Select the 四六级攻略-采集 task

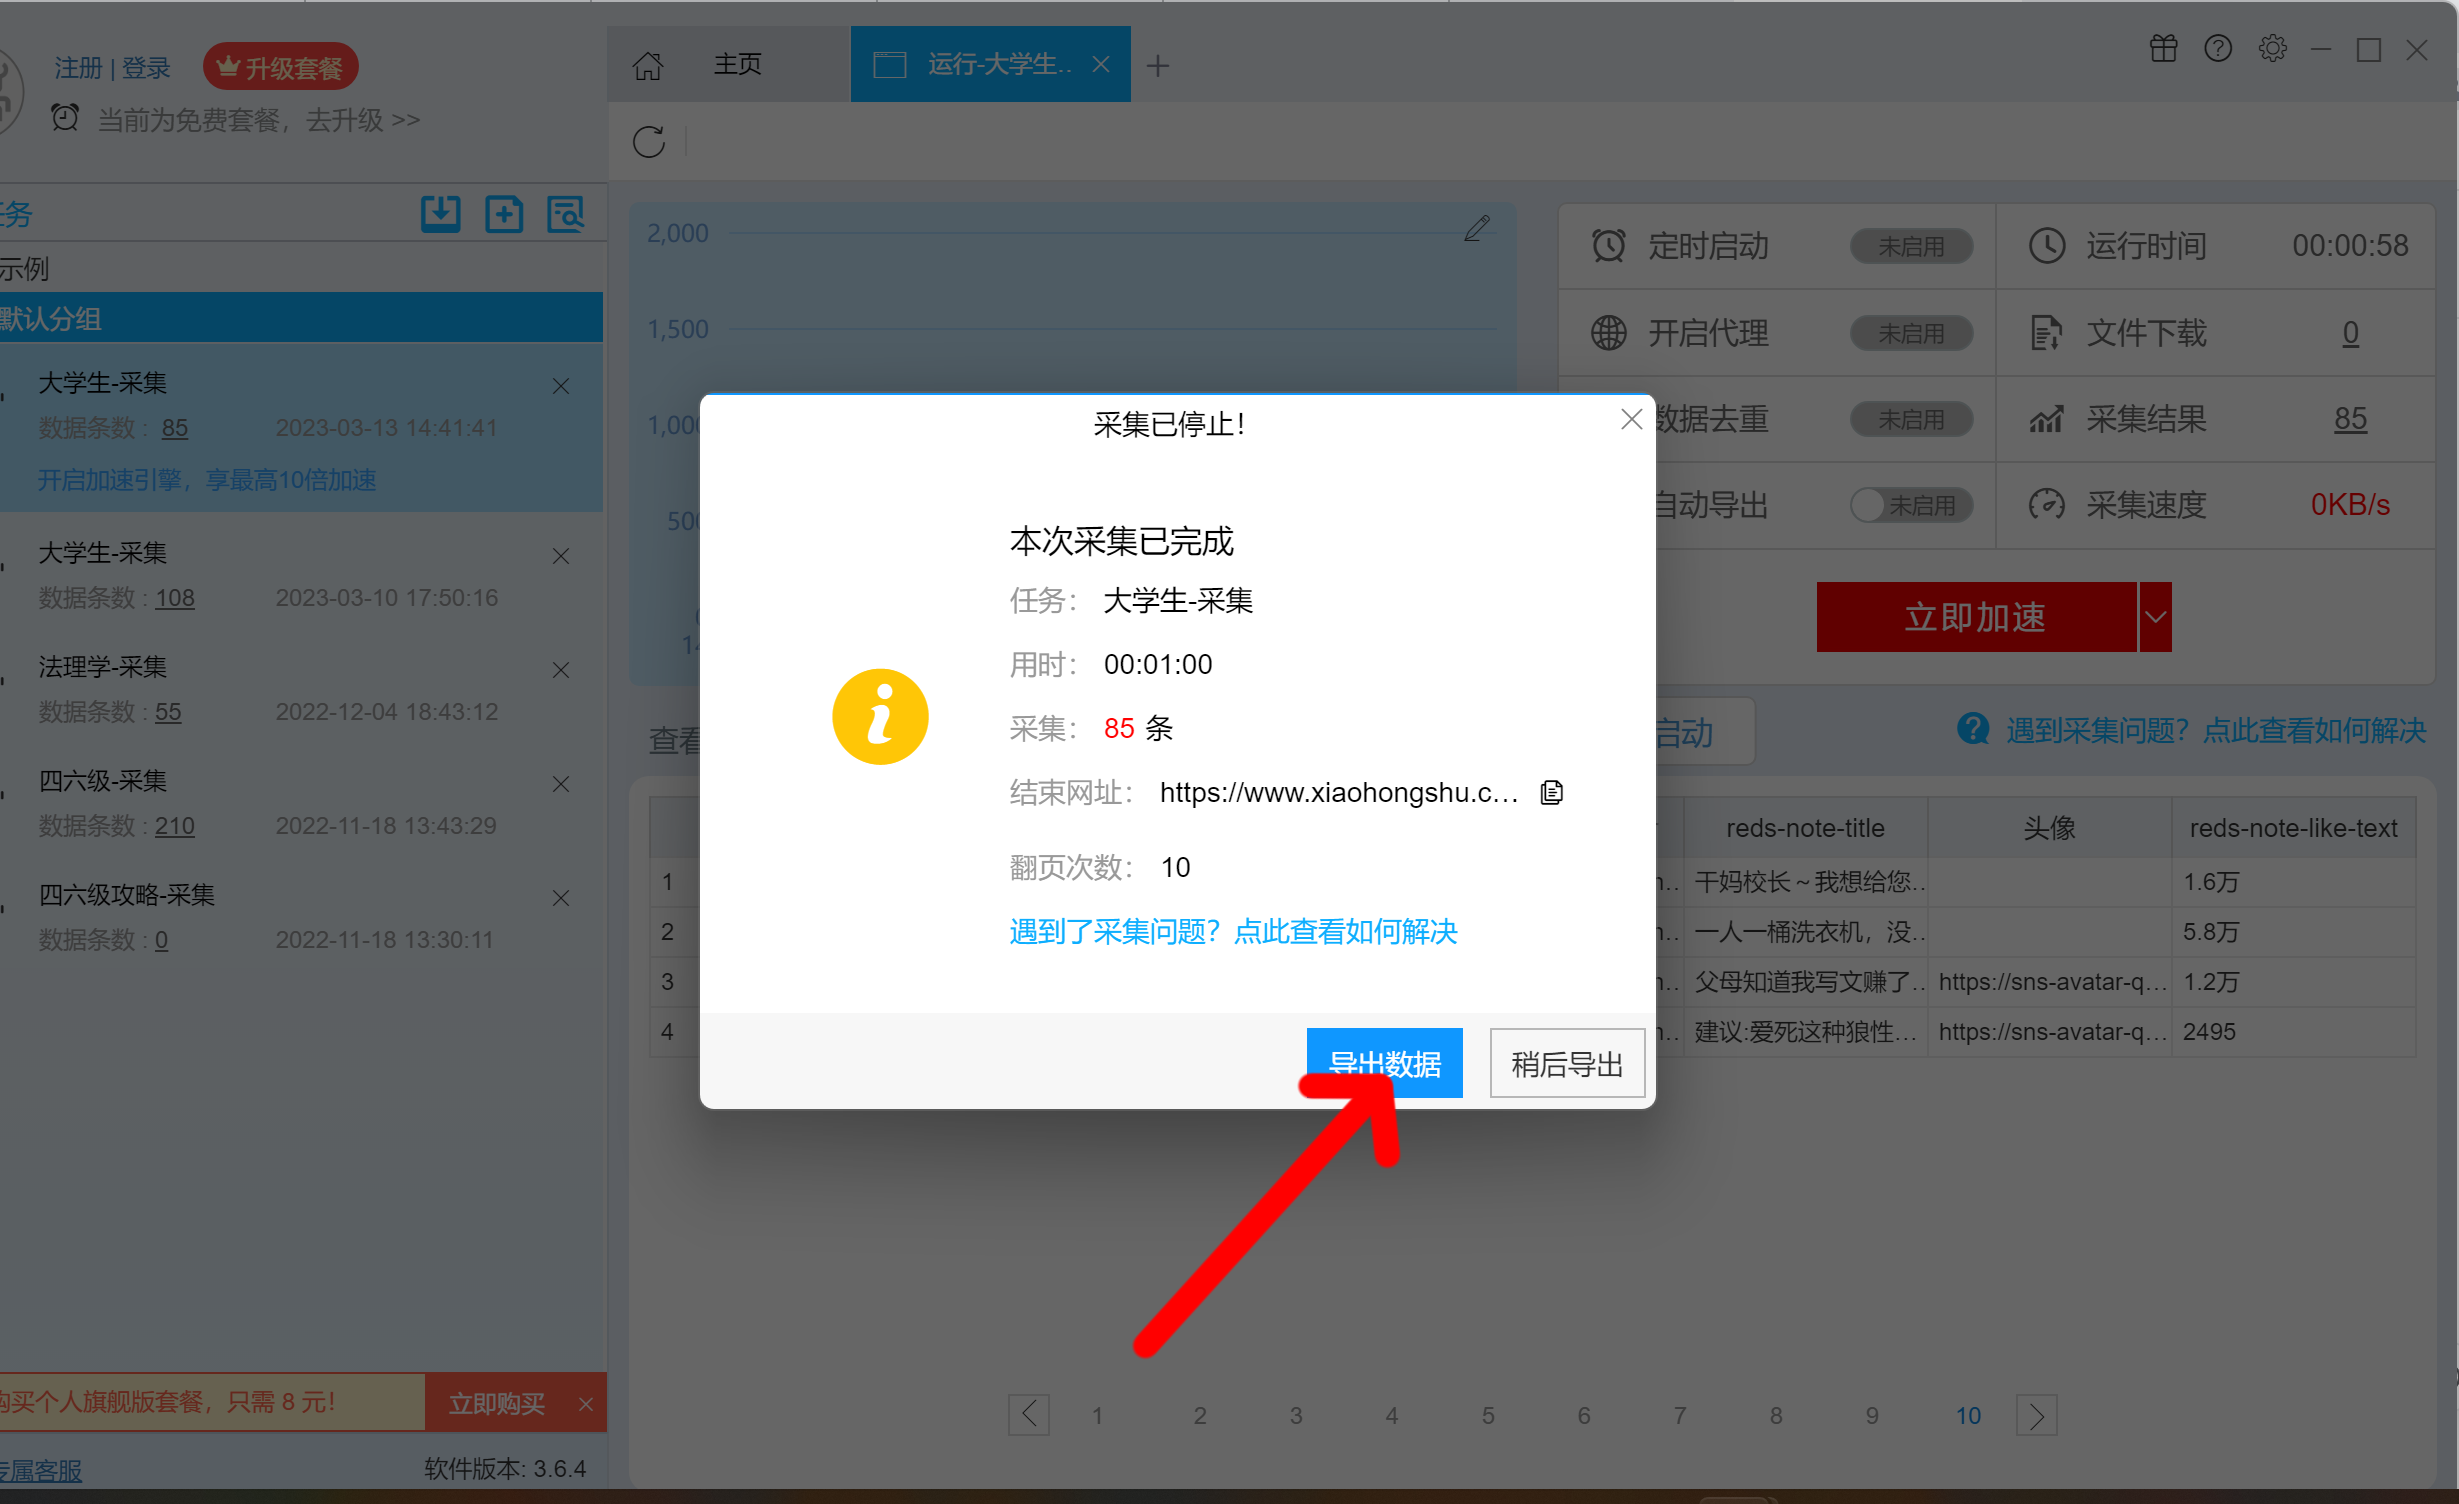301,916
